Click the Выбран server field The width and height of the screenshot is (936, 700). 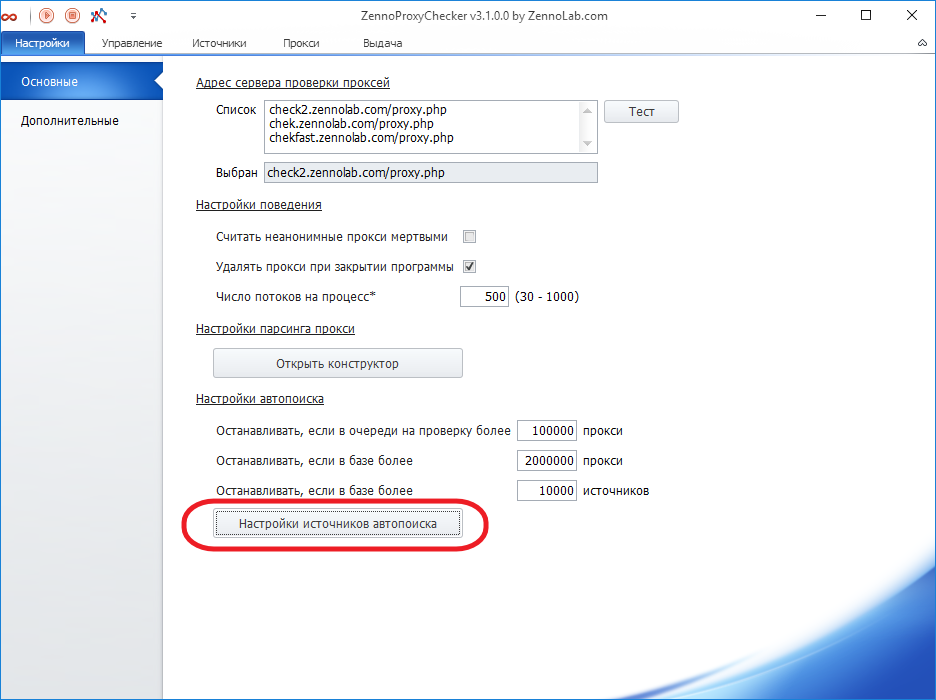coord(430,172)
